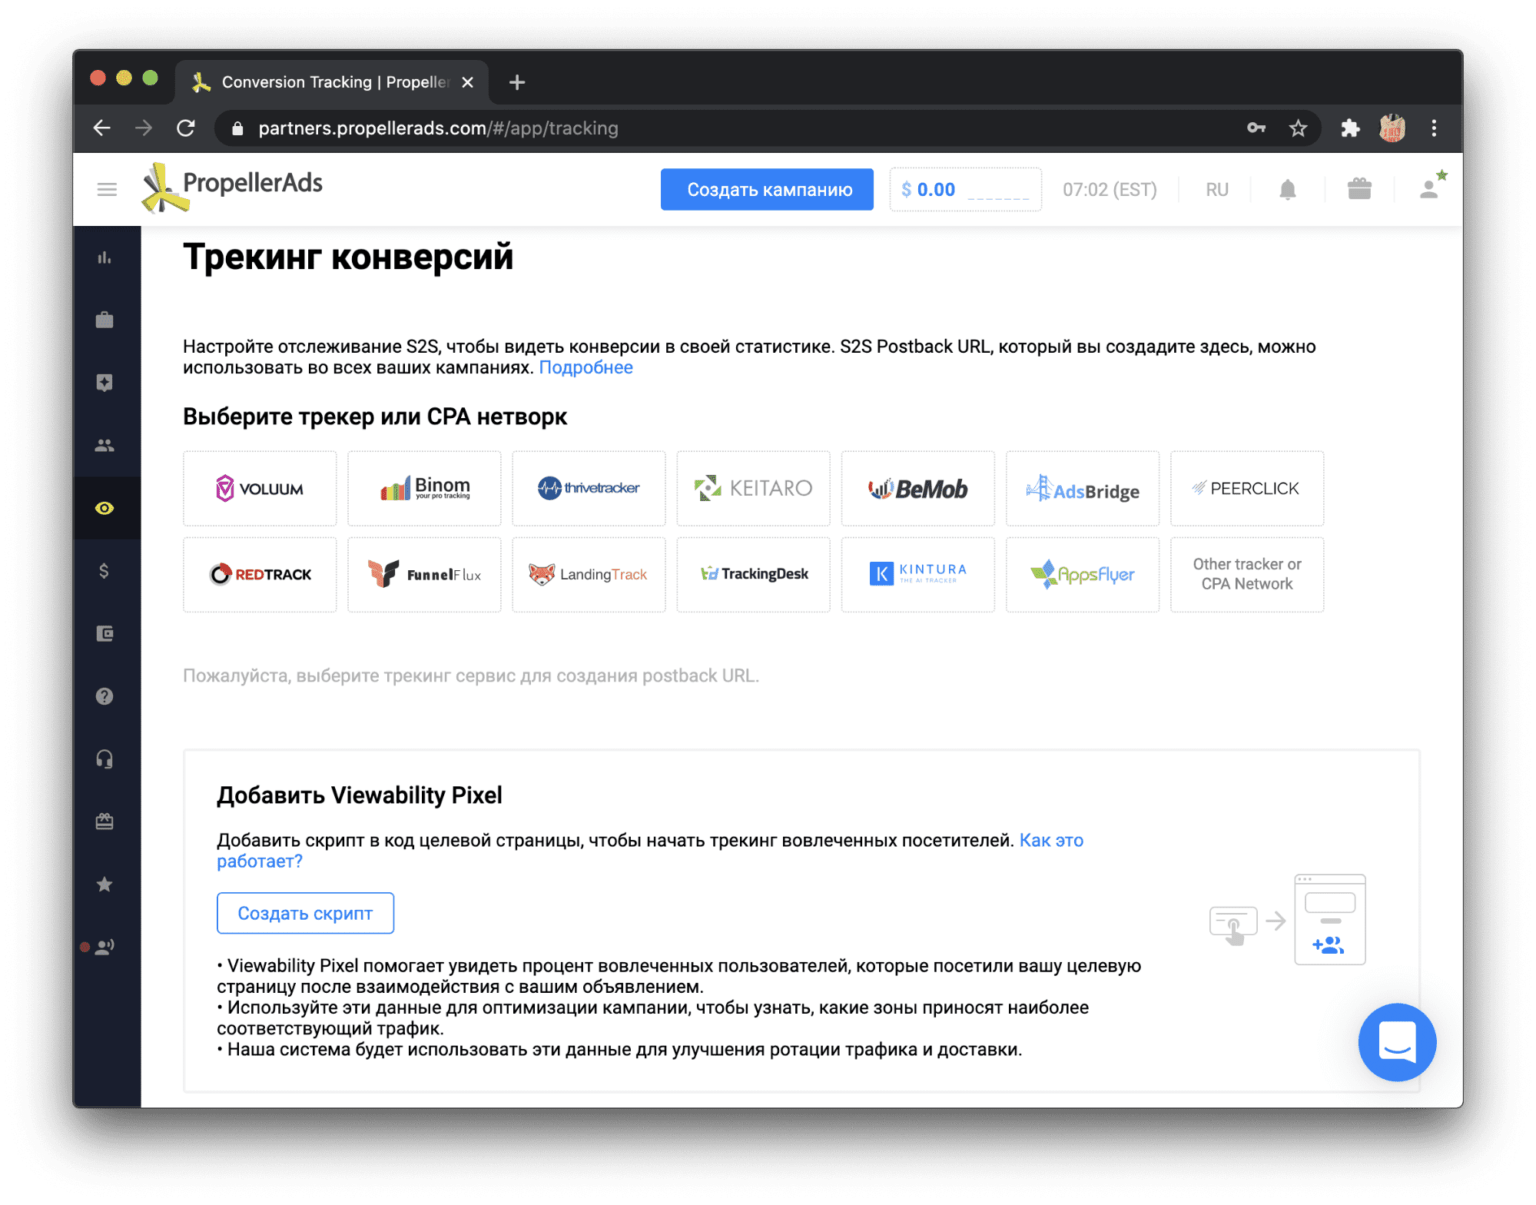Screen dimensions: 1536x1205
Task: Select the Binom tracker
Action: [424, 488]
